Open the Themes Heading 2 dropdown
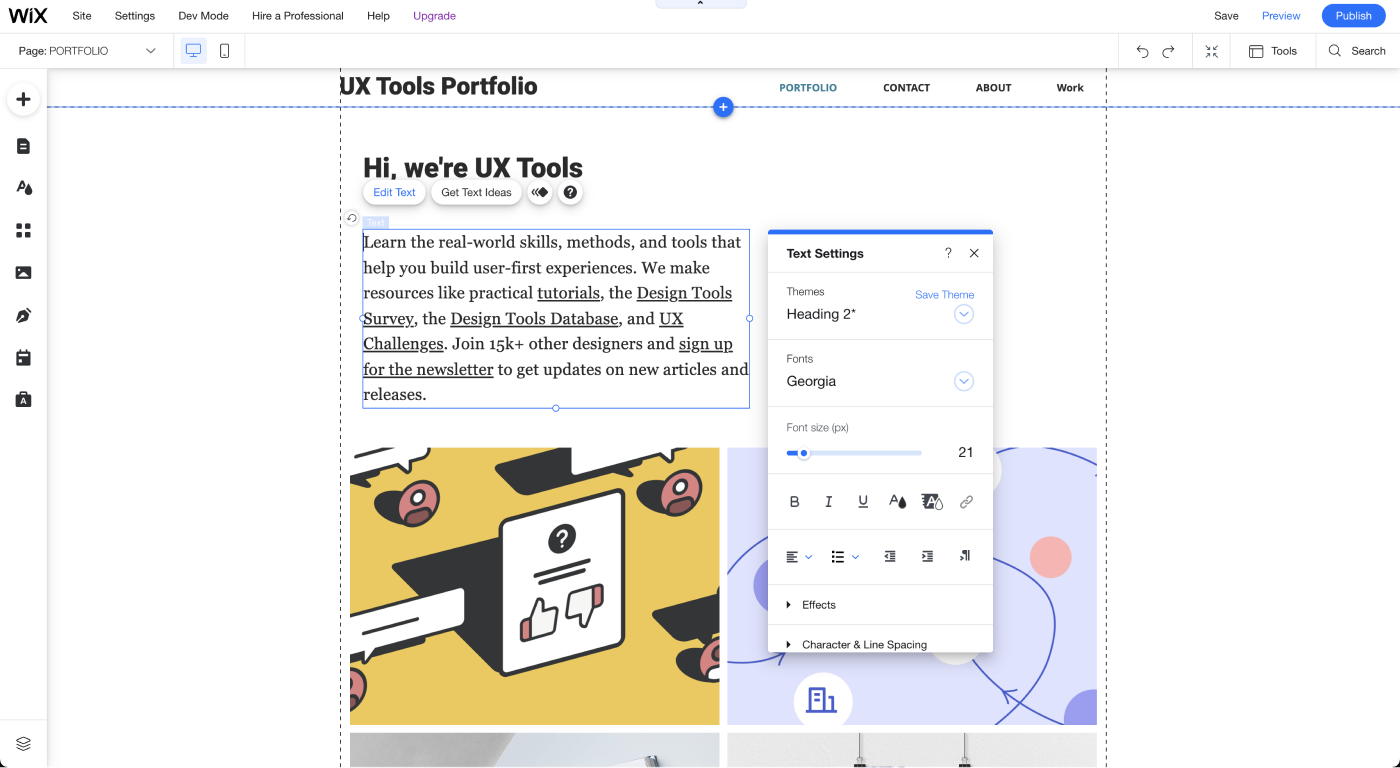 point(964,314)
